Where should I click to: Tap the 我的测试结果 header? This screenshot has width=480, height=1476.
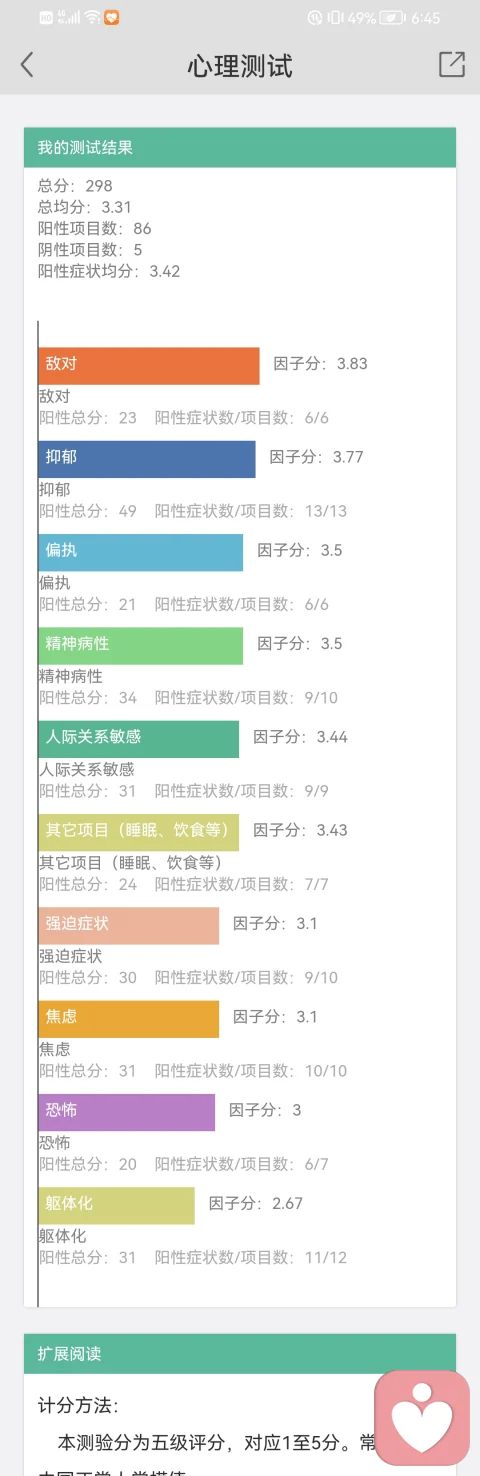[x=240, y=148]
